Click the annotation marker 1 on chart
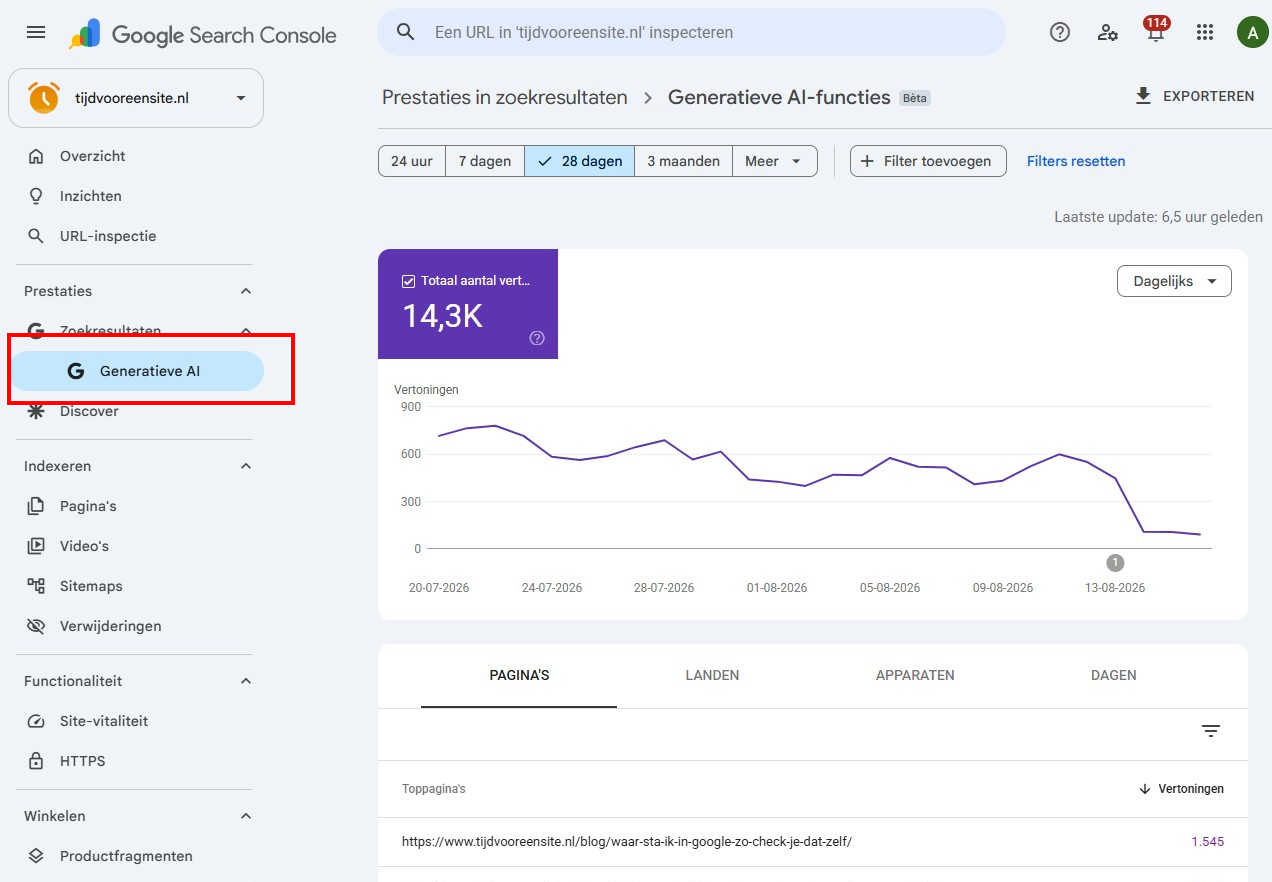This screenshot has width=1272, height=882. click(x=1115, y=562)
